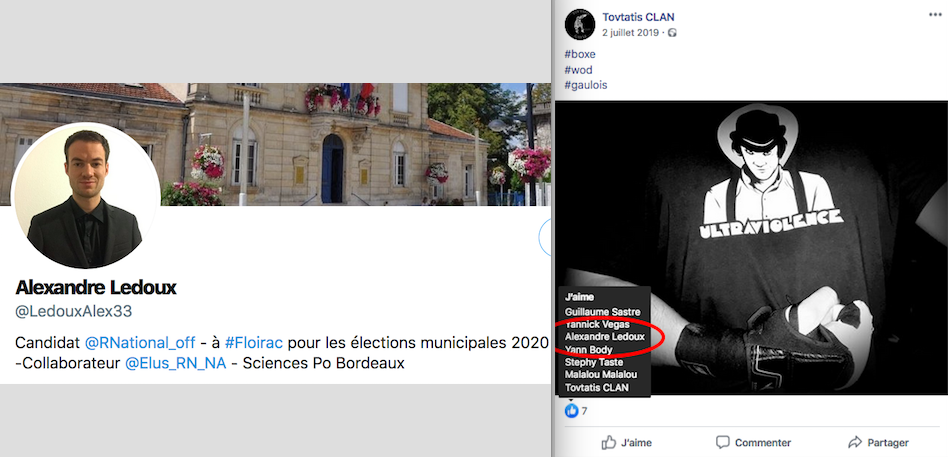Image resolution: width=948 pixels, height=457 pixels.
Task: Like the post with J'aime button
Action: pos(626,442)
